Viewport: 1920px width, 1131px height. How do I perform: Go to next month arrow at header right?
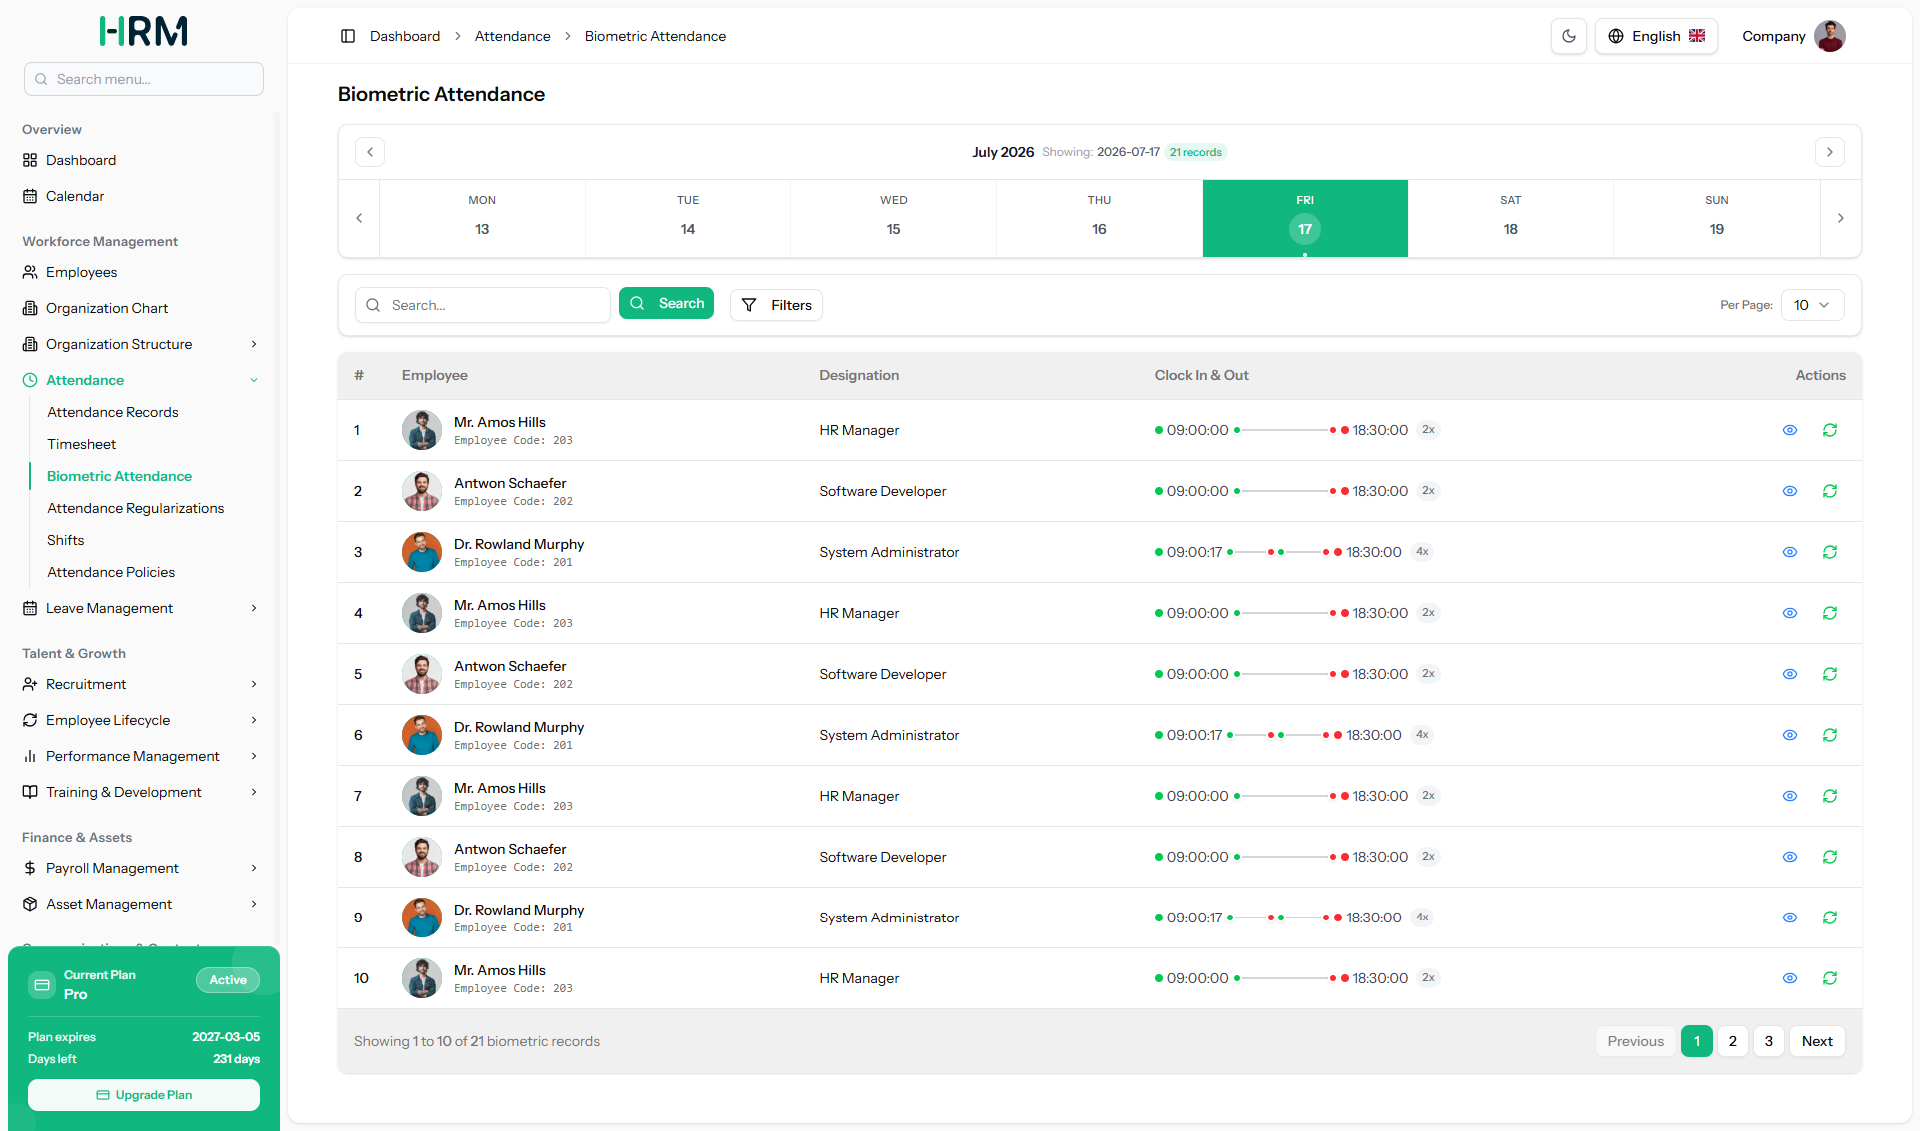[1830, 152]
